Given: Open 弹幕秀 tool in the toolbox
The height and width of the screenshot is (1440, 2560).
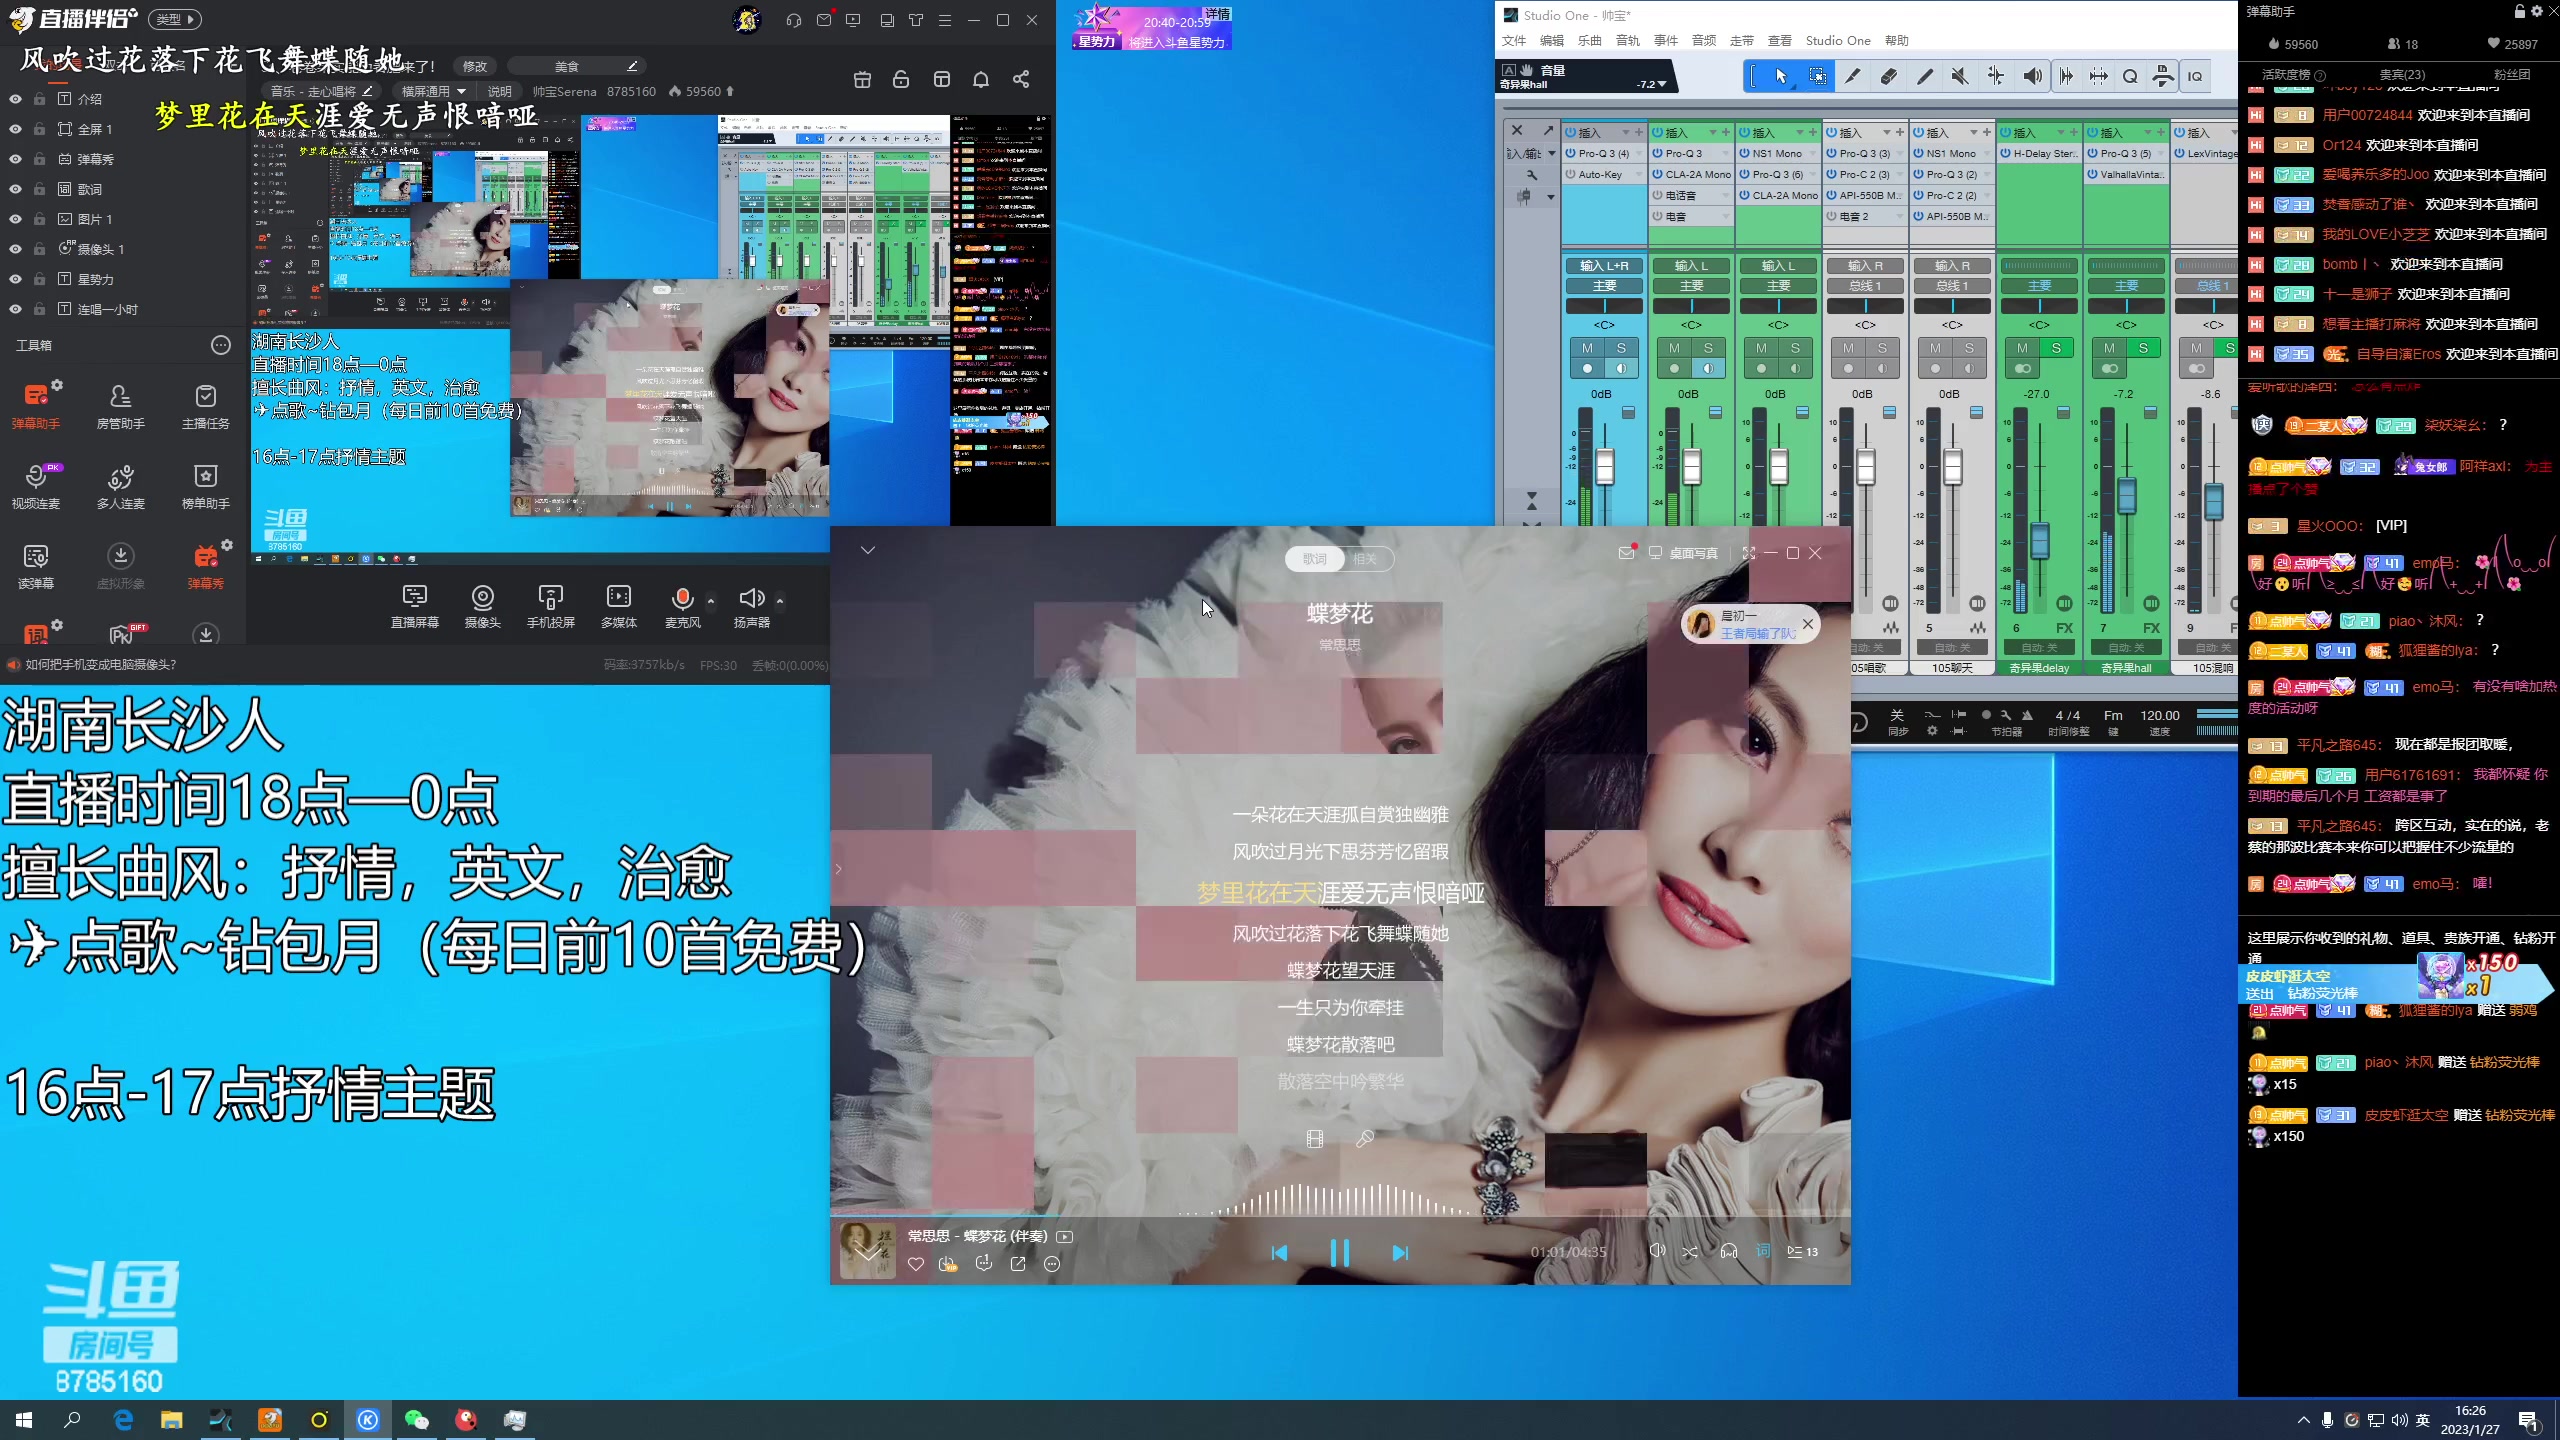Looking at the screenshot, I should tap(205, 565).
